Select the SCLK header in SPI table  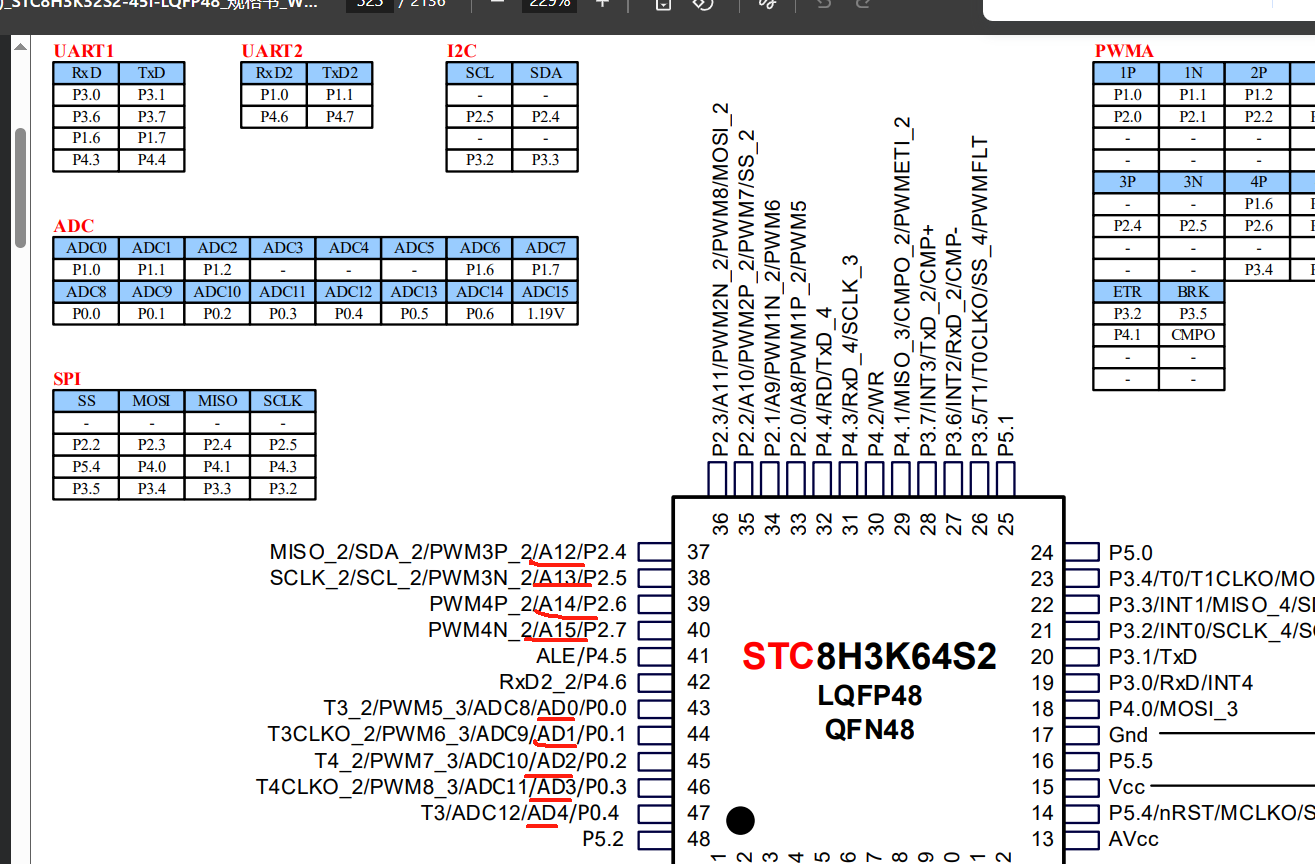click(283, 401)
